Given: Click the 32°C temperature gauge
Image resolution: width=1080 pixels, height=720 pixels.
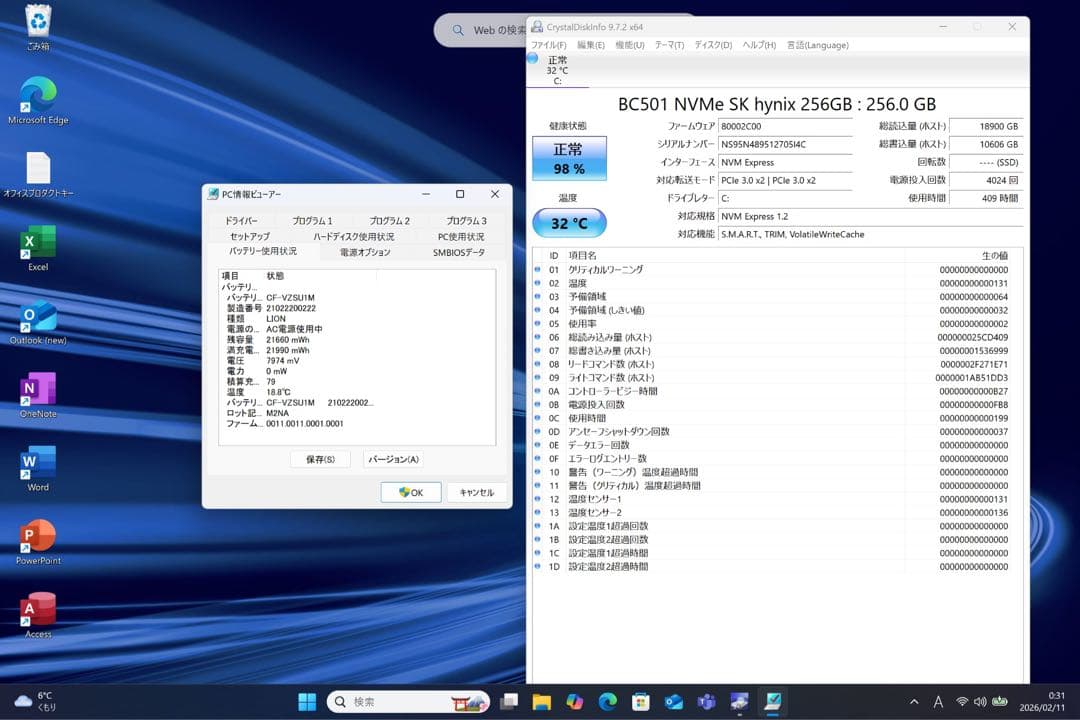Looking at the screenshot, I should pos(569,223).
